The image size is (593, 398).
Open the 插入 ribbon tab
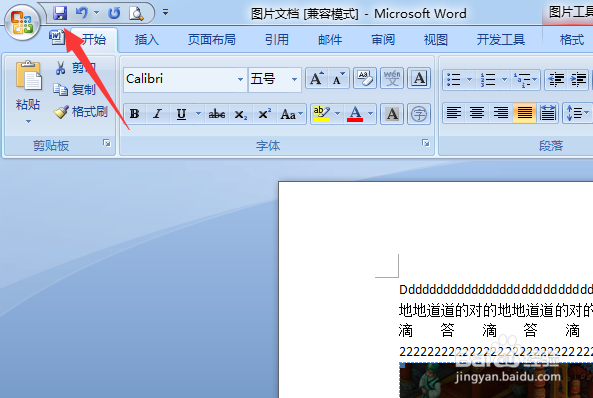coord(147,39)
